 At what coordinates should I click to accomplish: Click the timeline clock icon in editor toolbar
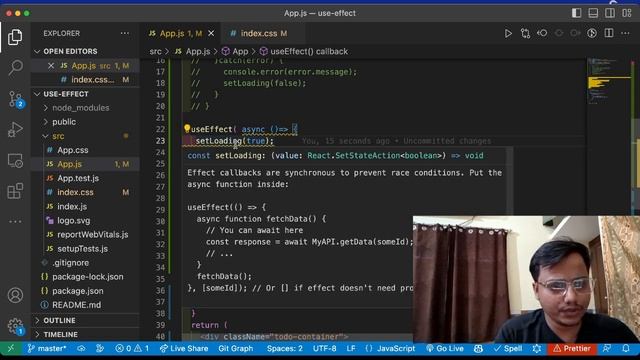click(x=592, y=33)
